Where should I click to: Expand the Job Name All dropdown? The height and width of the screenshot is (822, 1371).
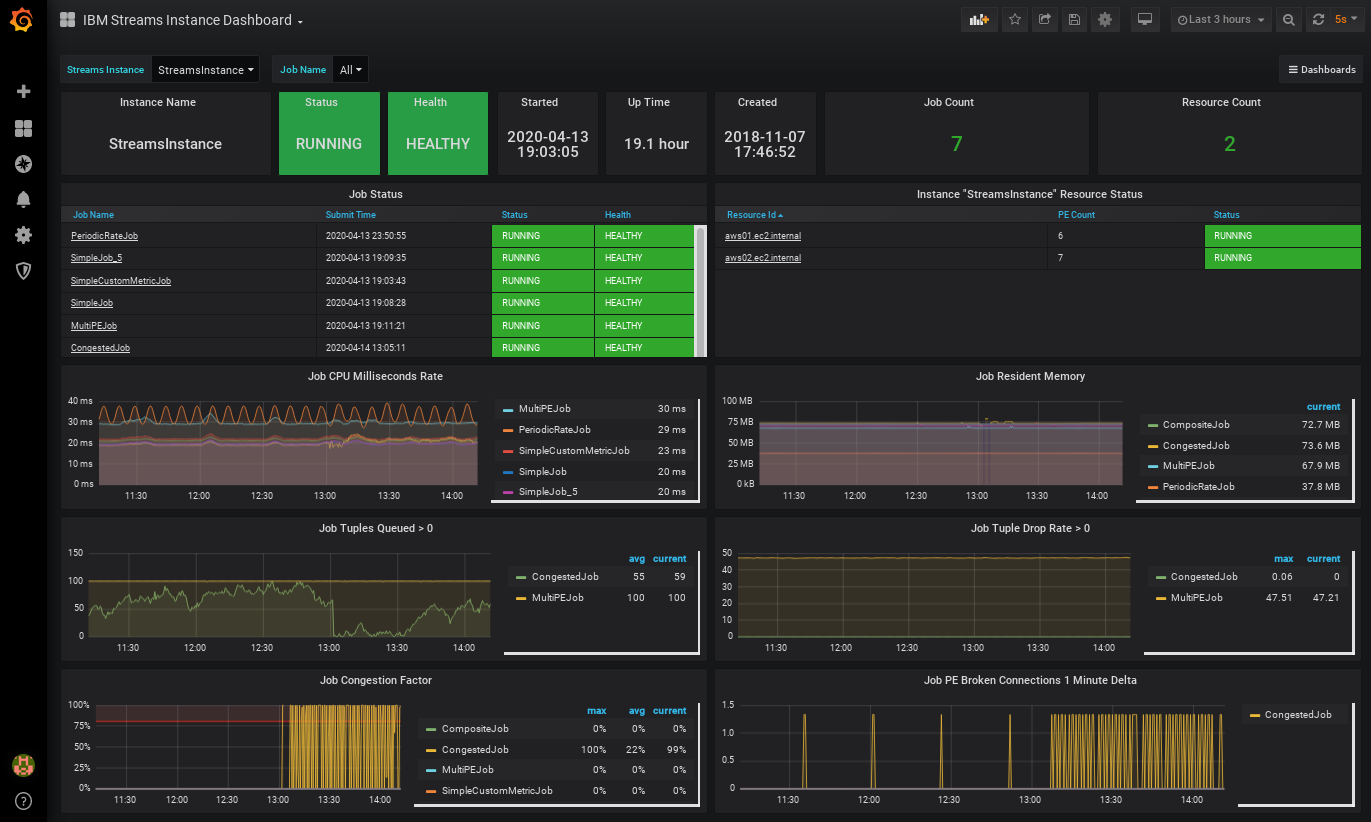click(x=350, y=70)
